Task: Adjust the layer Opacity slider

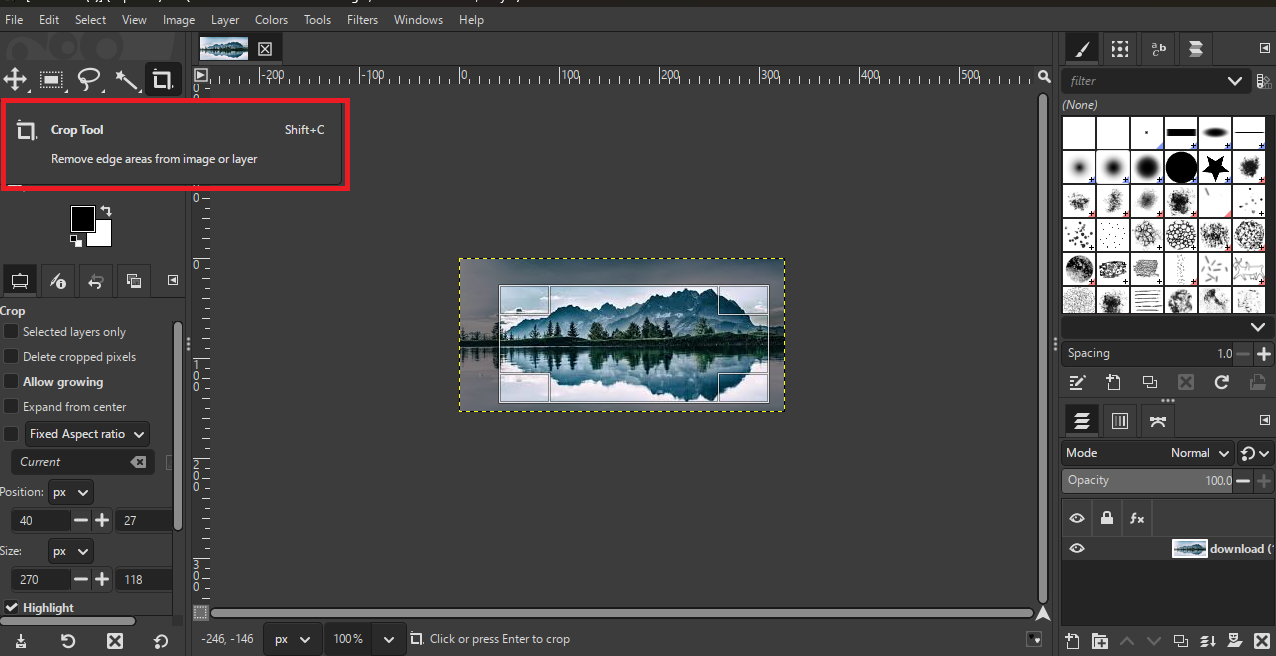Action: pos(1148,481)
